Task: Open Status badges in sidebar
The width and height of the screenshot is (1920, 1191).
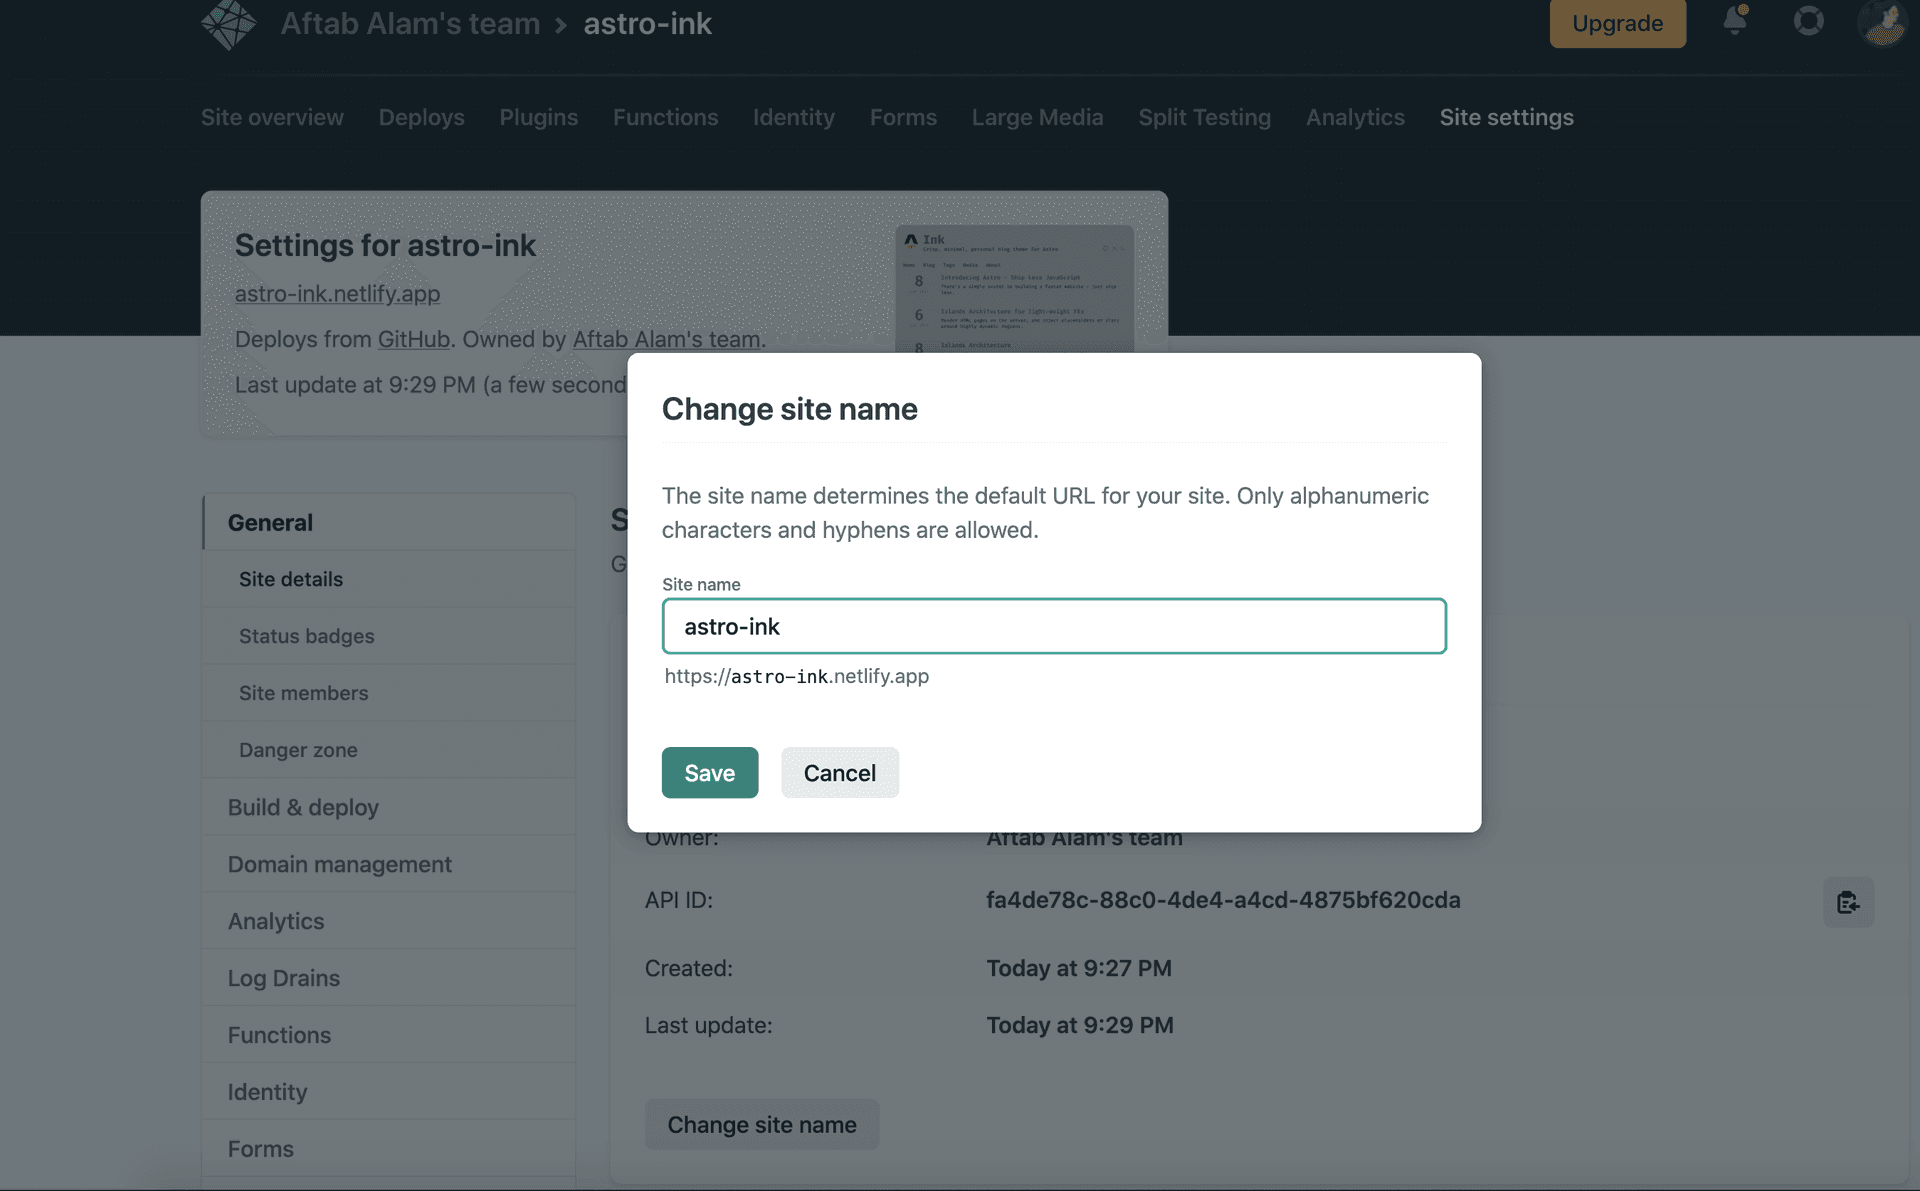Action: coord(389,636)
